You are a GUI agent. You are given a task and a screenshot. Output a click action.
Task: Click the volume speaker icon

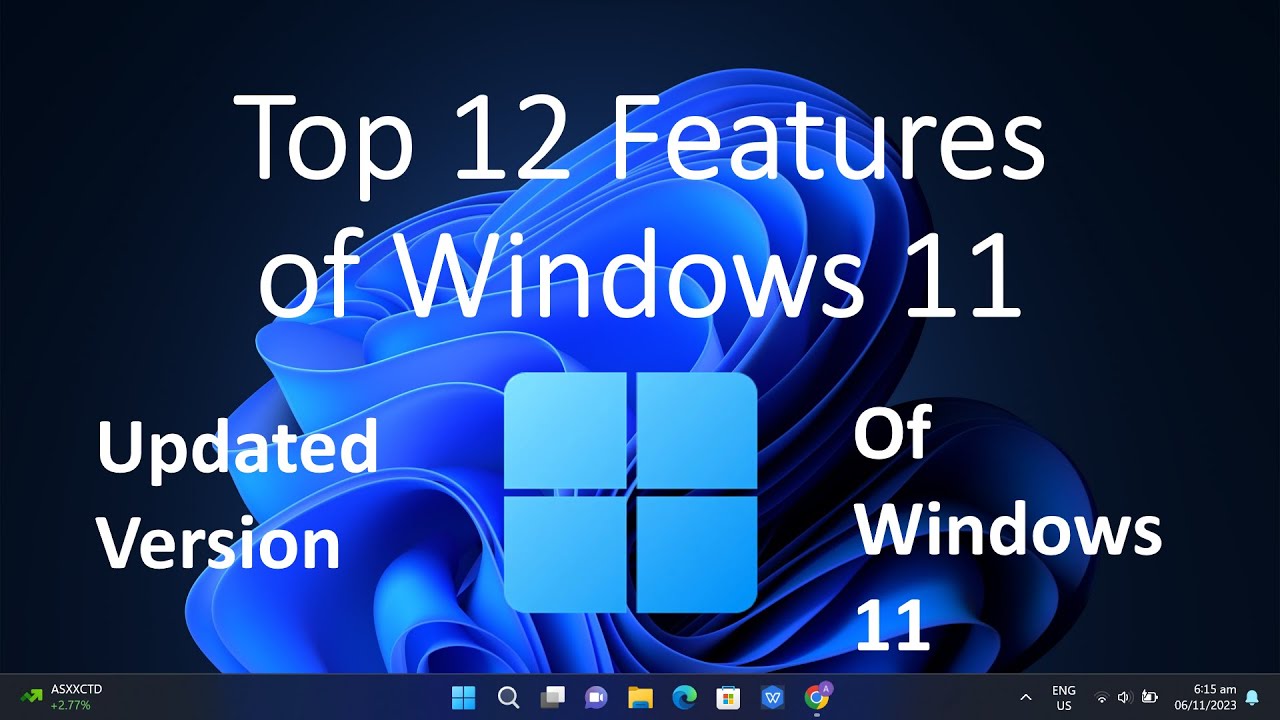click(x=1124, y=697)
